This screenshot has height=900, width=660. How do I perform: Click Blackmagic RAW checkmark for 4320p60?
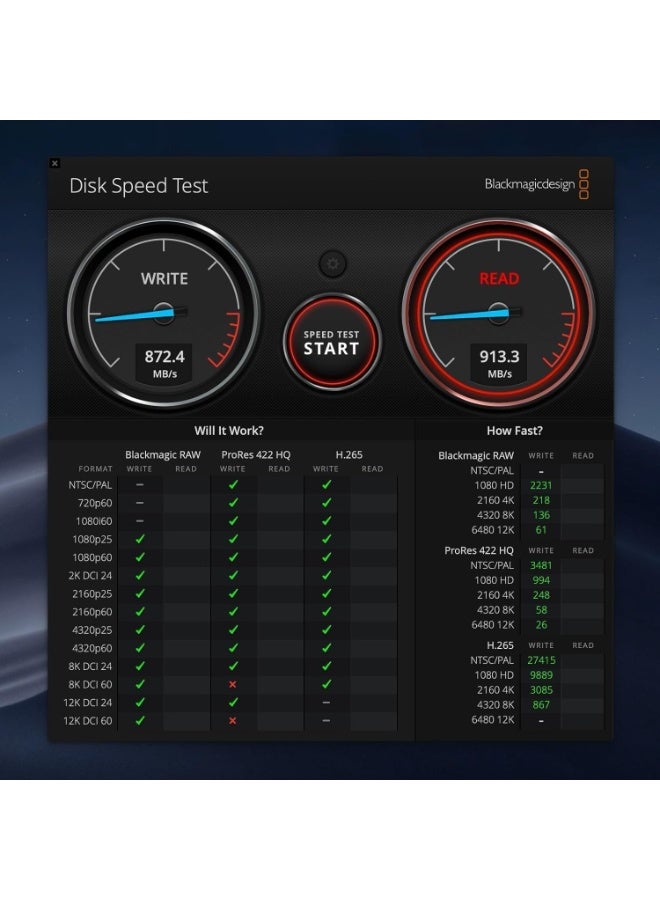(x=139, y=647)
